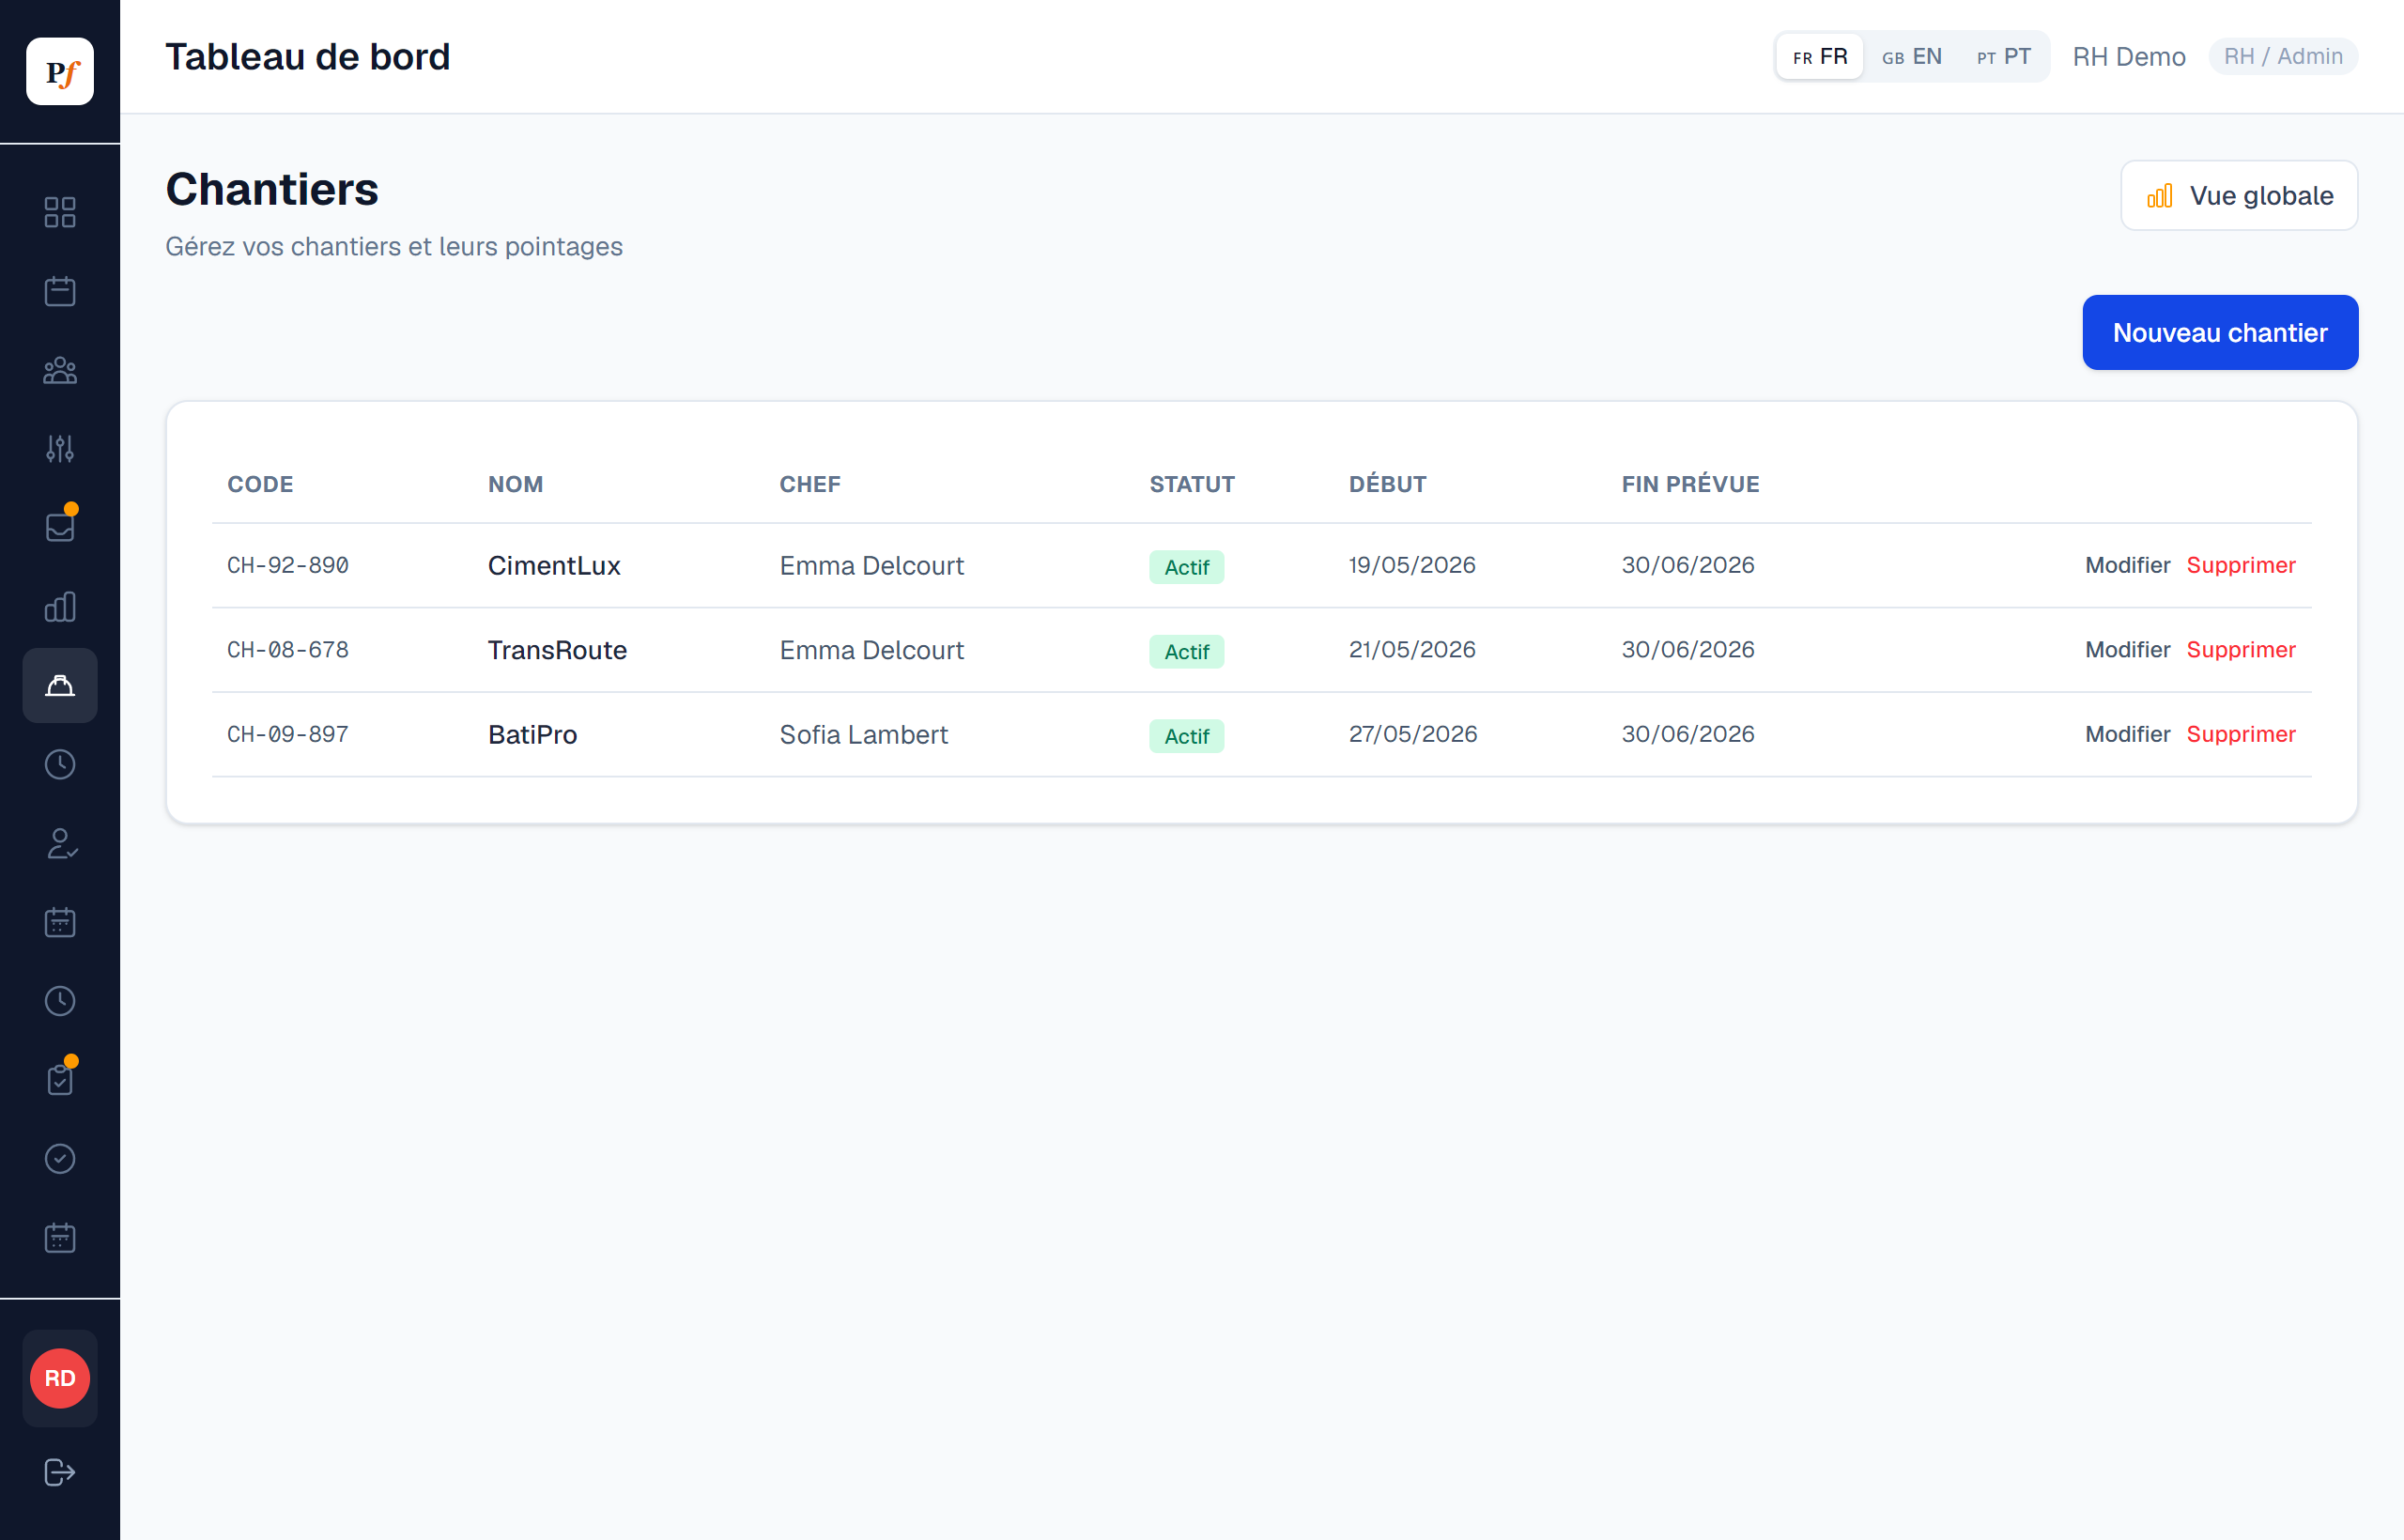
Task: Click the CODE column header
Action: (260, 484)
